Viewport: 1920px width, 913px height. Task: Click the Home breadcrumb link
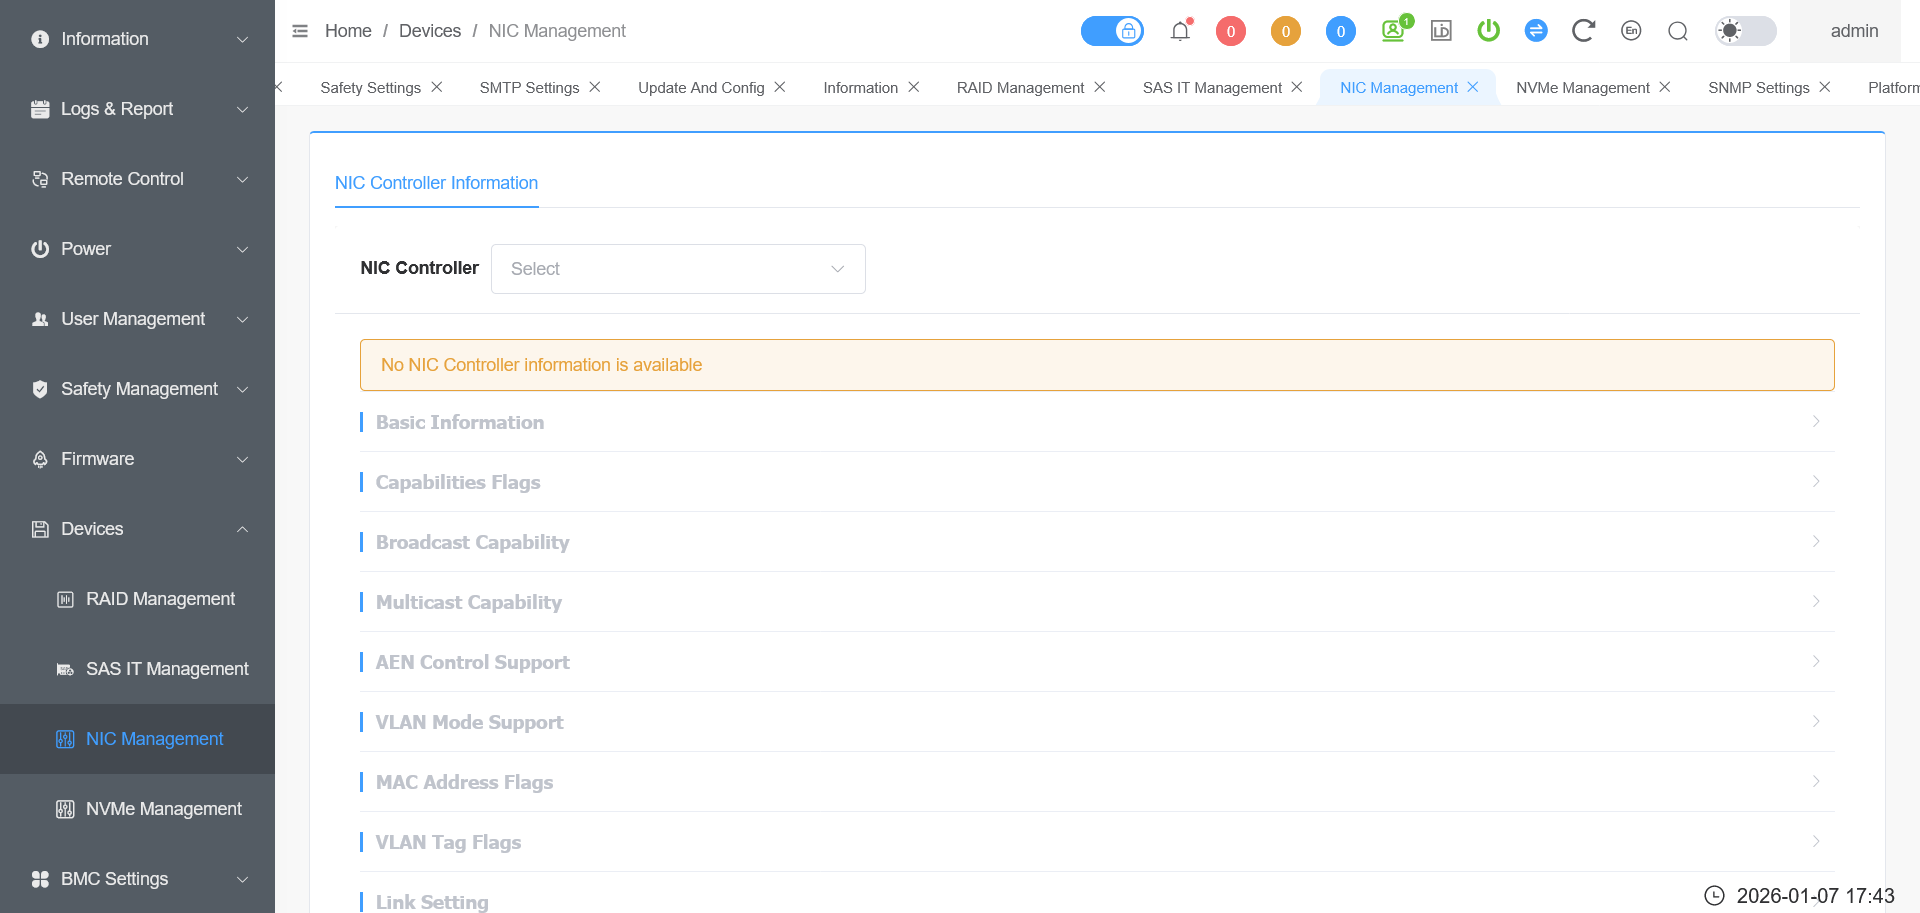[348, 31]
